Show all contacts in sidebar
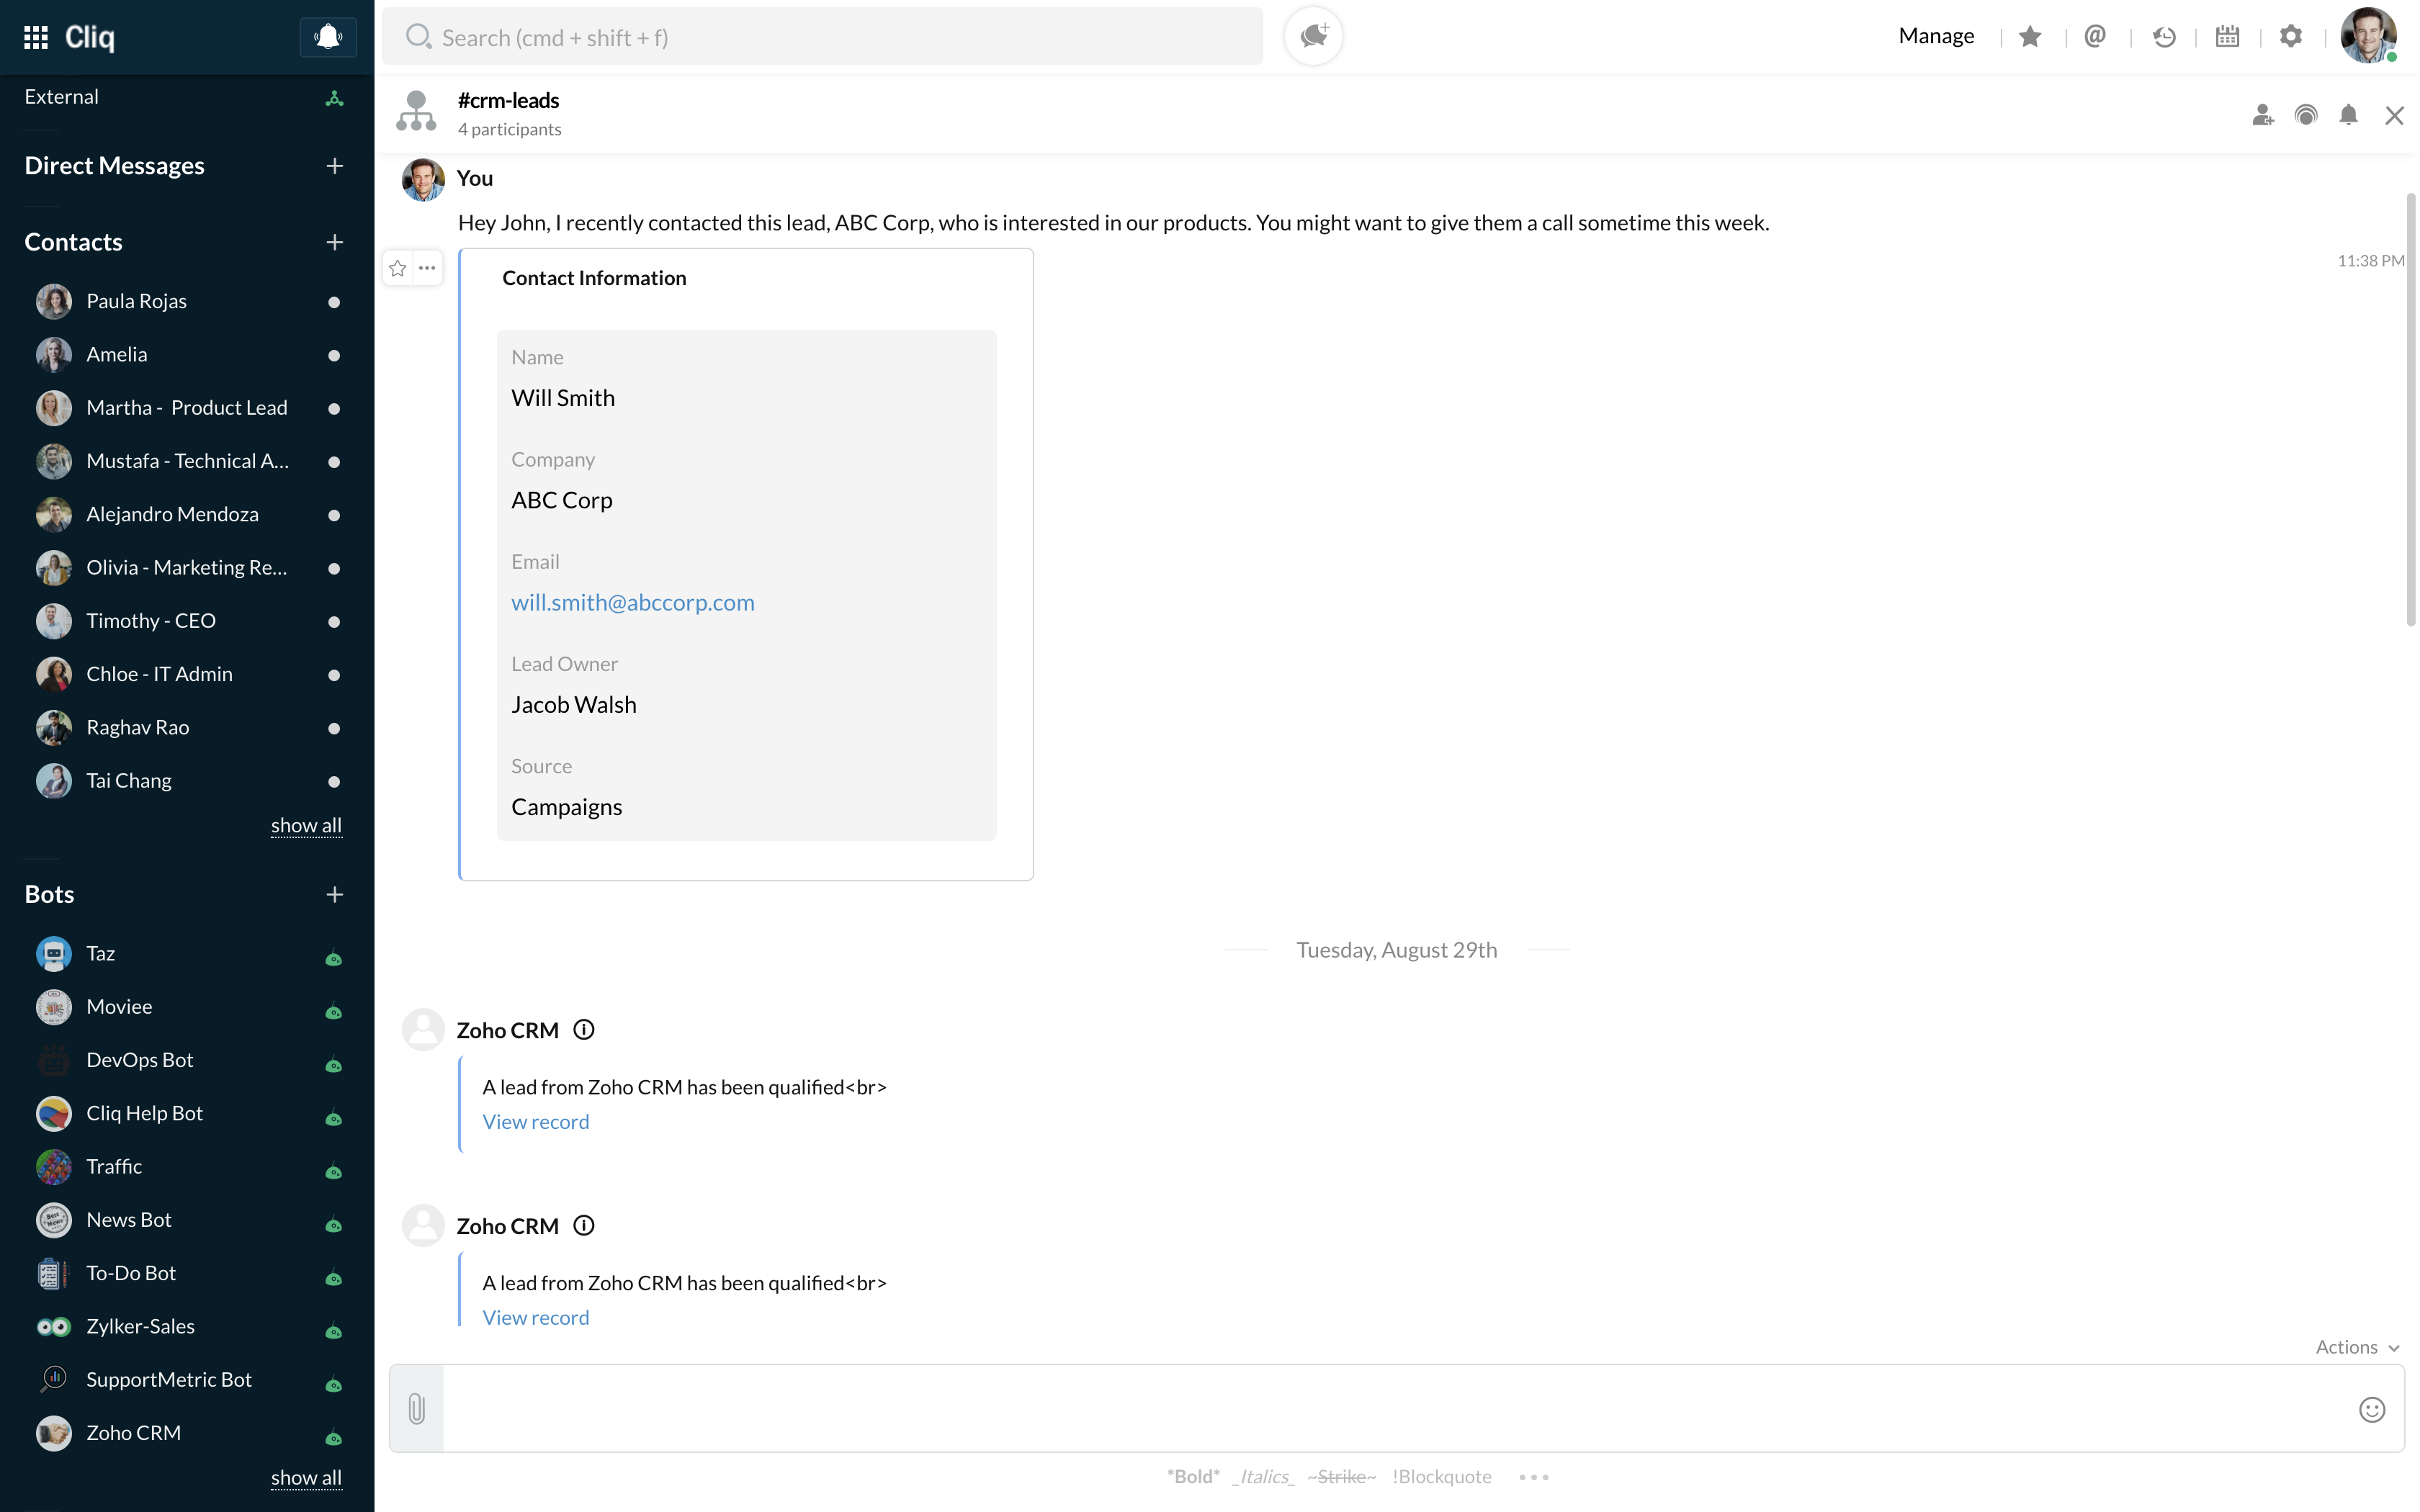Screen dimensions: 2420x1512 pyautogui.click(x=306, y=825)
